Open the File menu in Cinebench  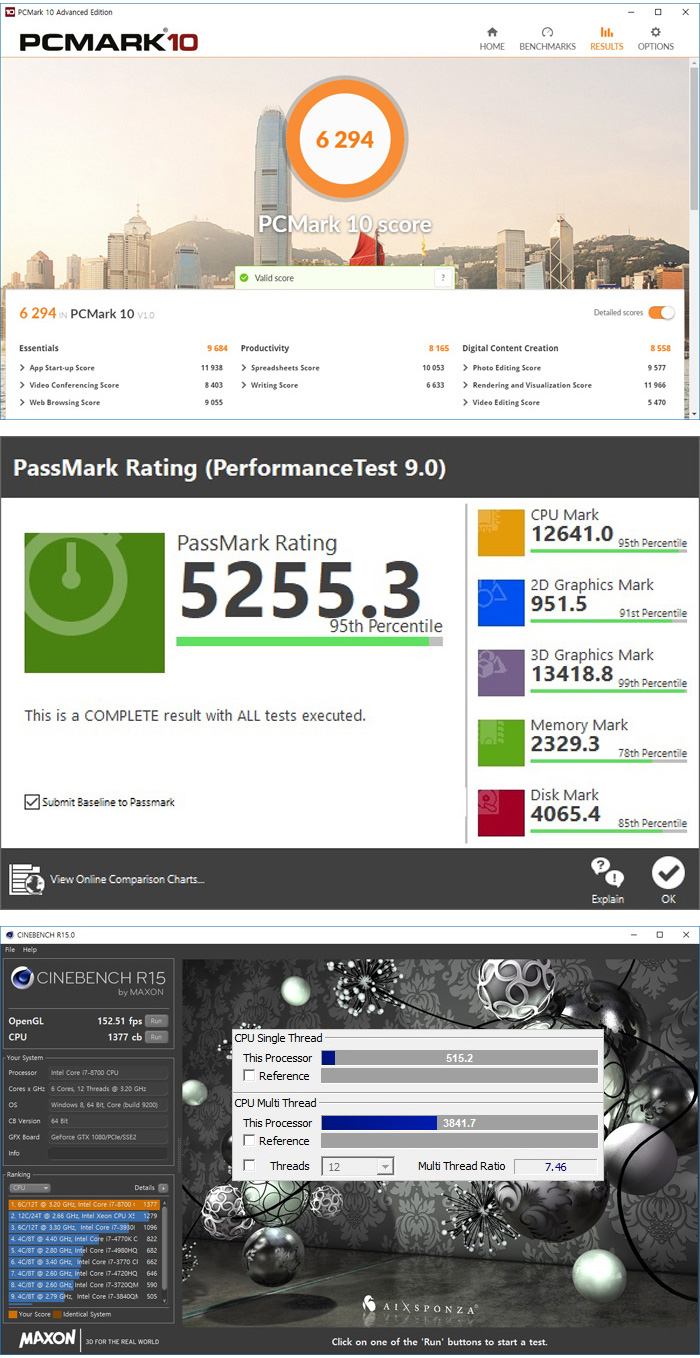pyautogui.click(x=10, y=949)
